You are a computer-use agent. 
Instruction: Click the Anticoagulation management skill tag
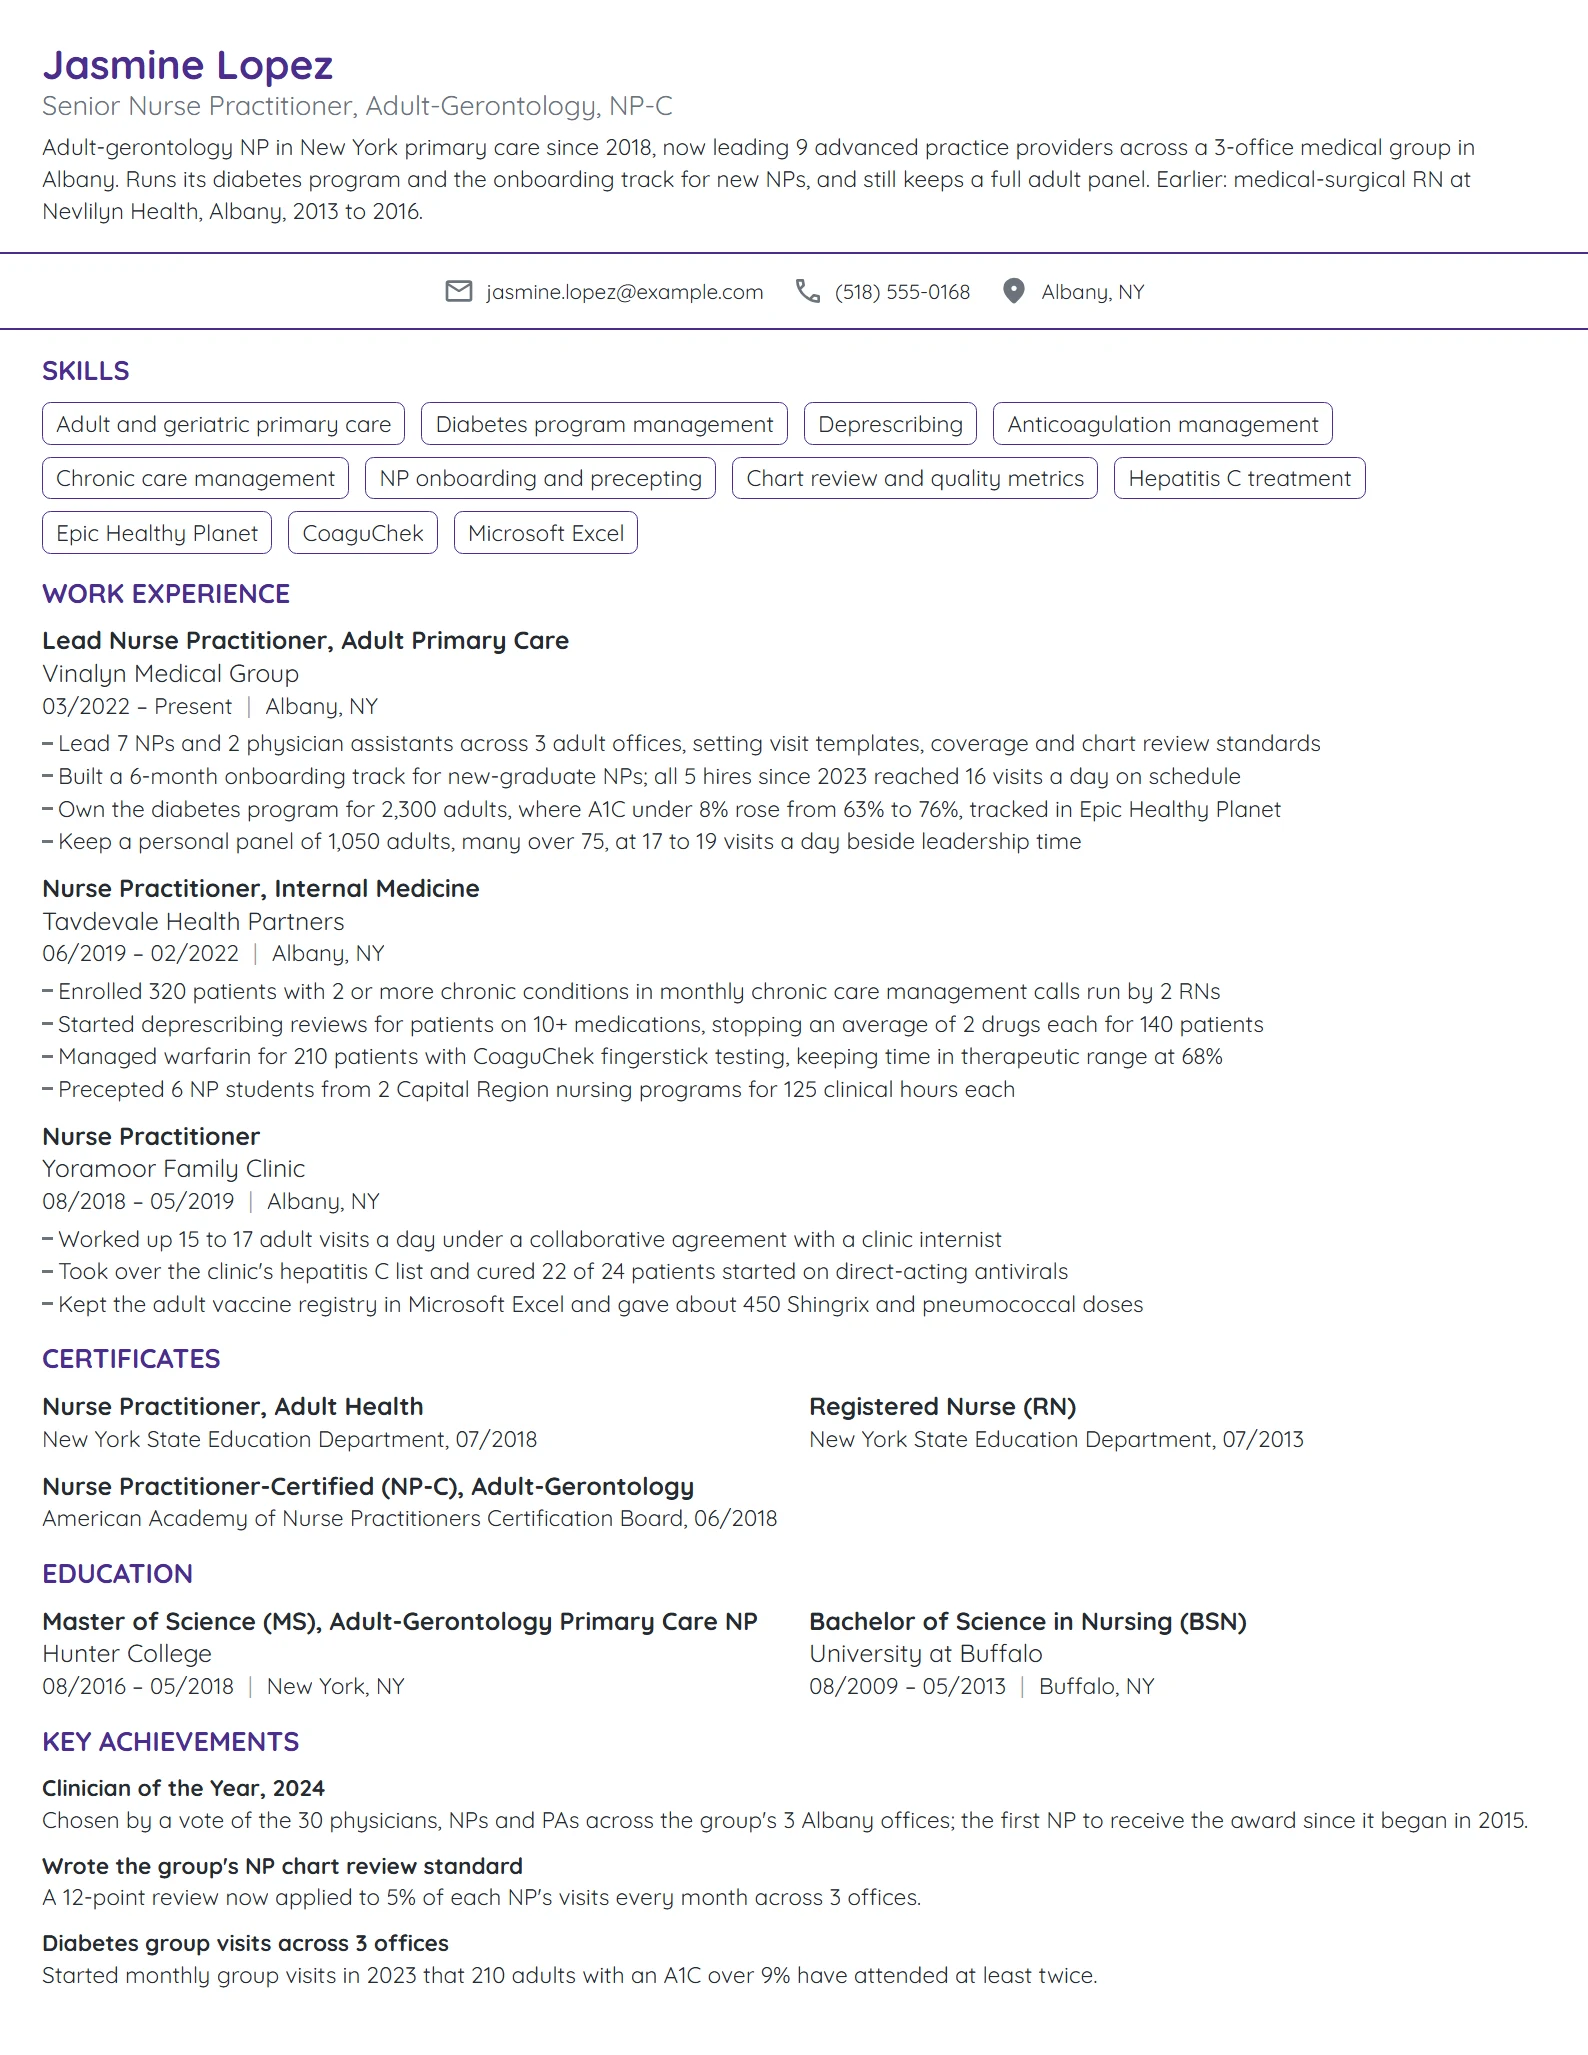click(1163, 424)
